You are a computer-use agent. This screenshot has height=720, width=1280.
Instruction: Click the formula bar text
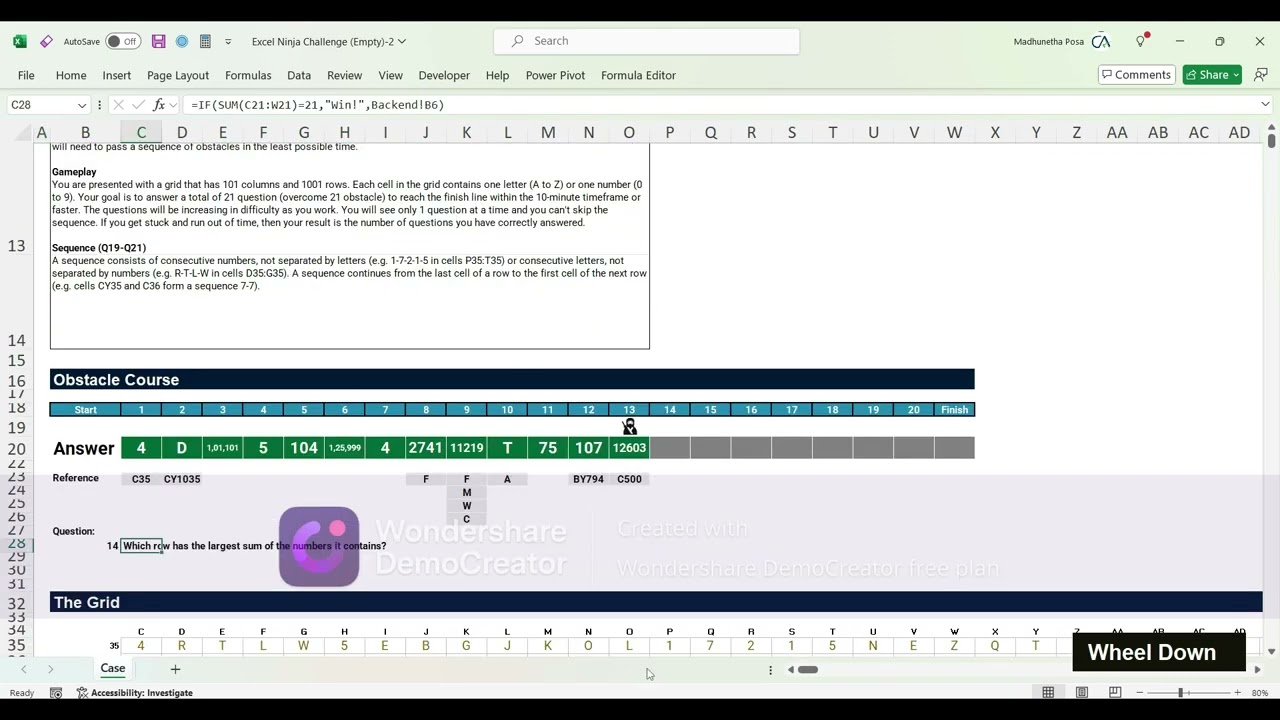[x=317, y=105]
